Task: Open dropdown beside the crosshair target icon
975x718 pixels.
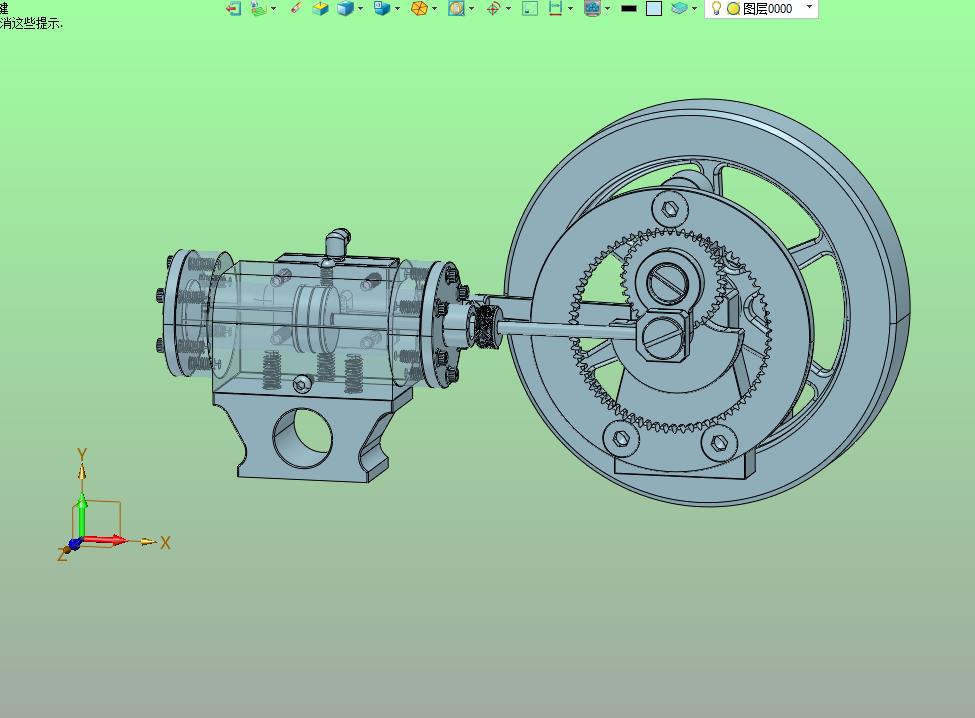Action: pyautogui.click(x=509, y=9)
